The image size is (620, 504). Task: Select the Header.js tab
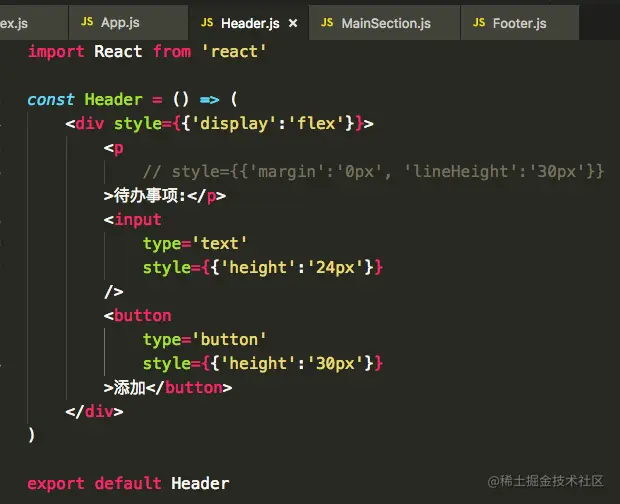(x=248, y=23)
